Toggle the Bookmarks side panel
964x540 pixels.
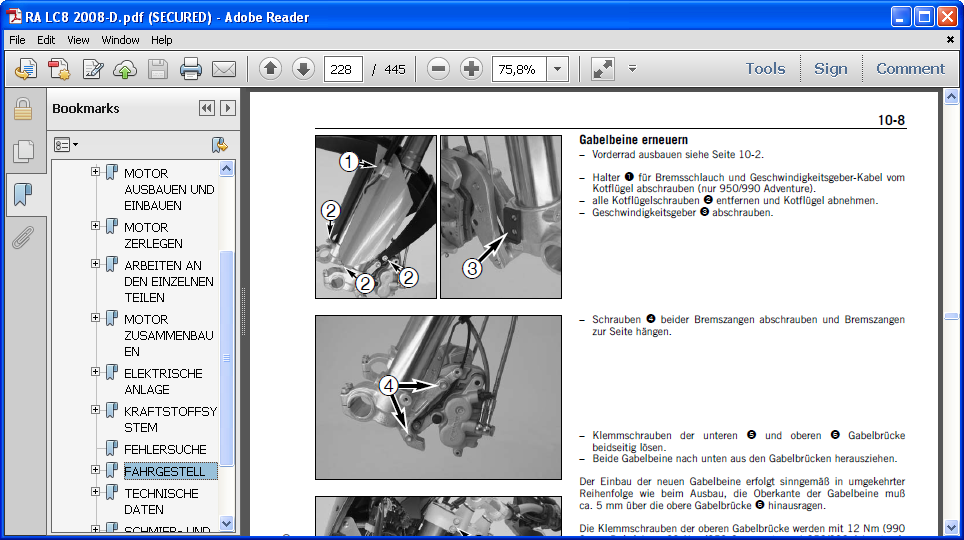click(22, 194)
